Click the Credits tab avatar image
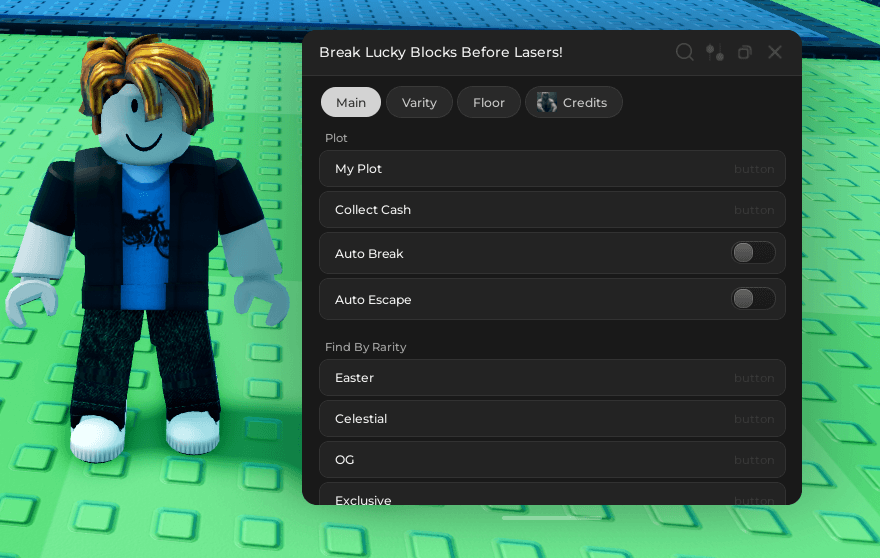Image resolution: width=880 pixels, height=558 pixels. pos(546,102)
